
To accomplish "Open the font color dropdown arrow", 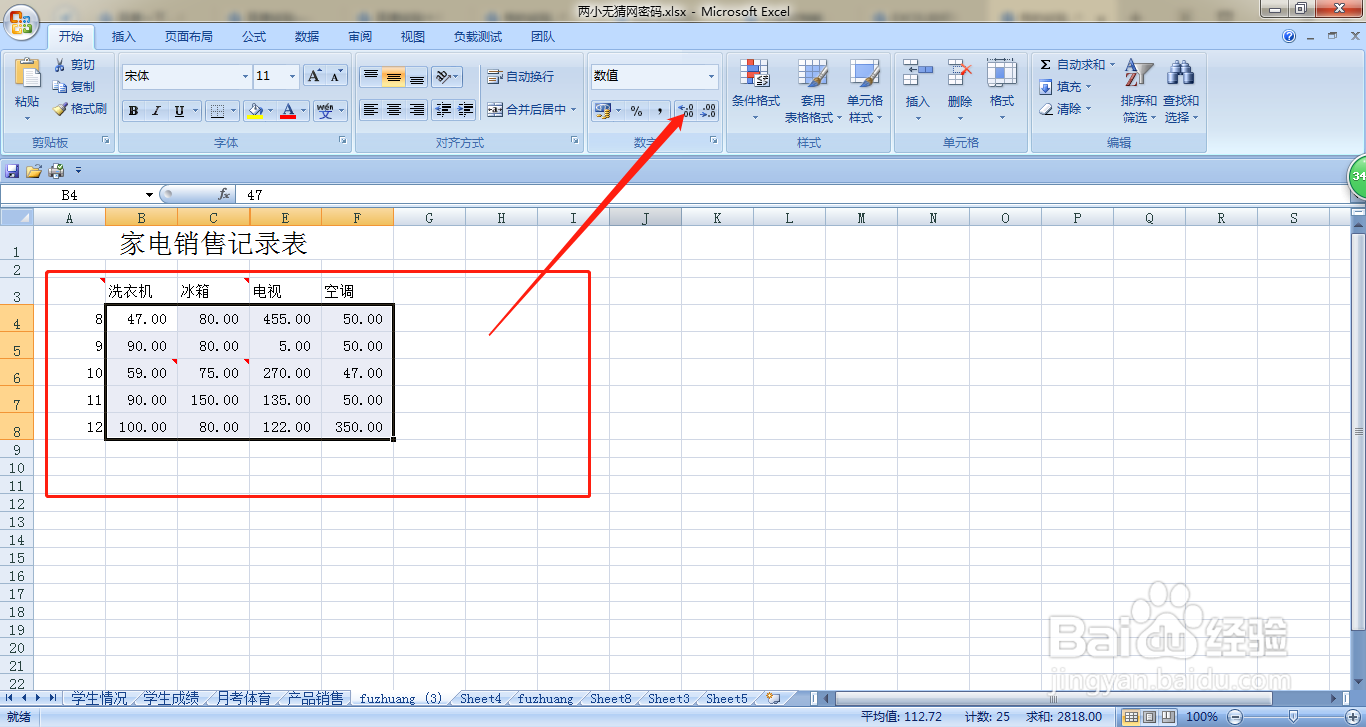I will click(x=304, y=111).
